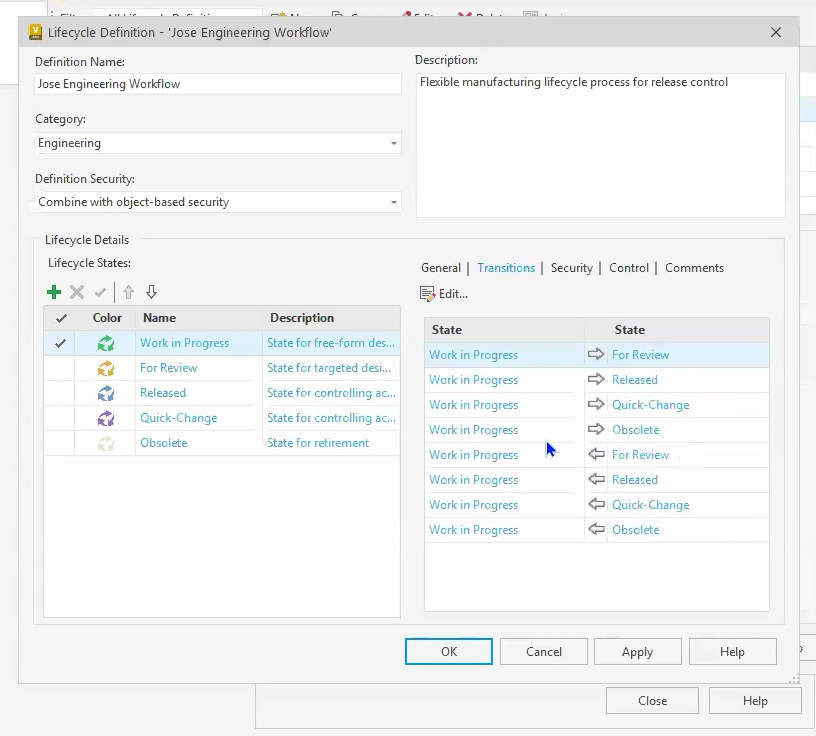Click left arrow icon beside Obsolete transition
This screenshot has height=736, width=816.
click(596, 529)
